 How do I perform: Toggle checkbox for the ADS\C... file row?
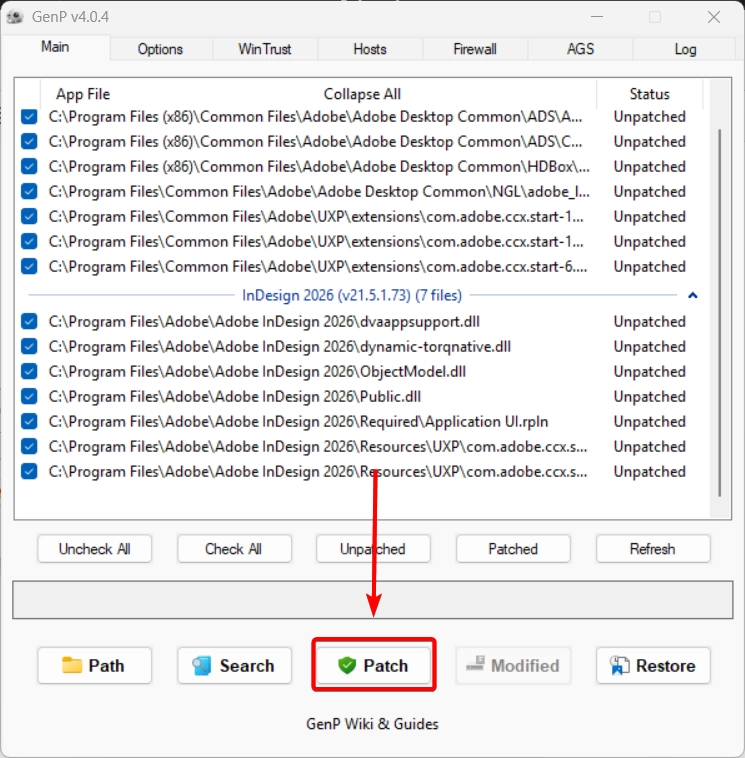[x=29, y=142]
